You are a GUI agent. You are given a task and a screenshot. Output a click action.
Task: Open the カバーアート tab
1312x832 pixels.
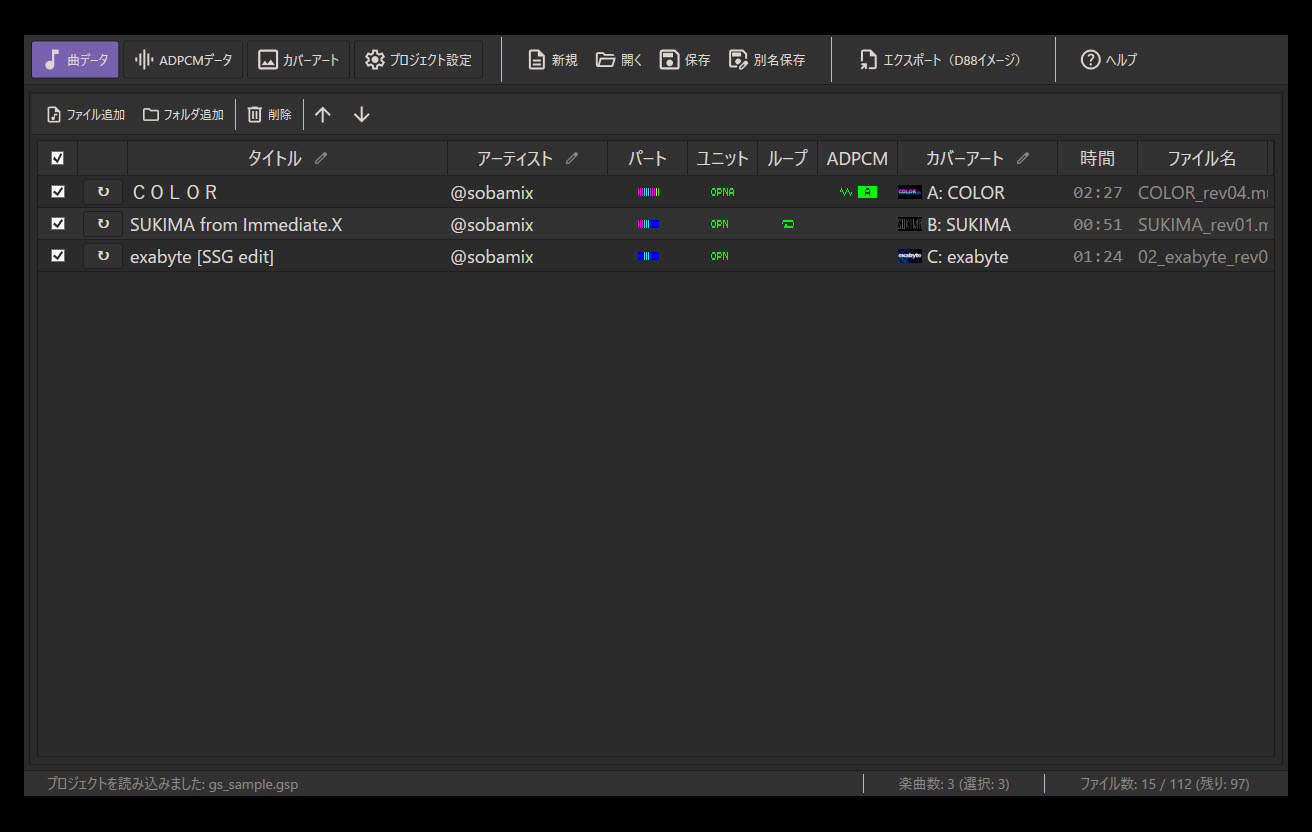[299, 60]
